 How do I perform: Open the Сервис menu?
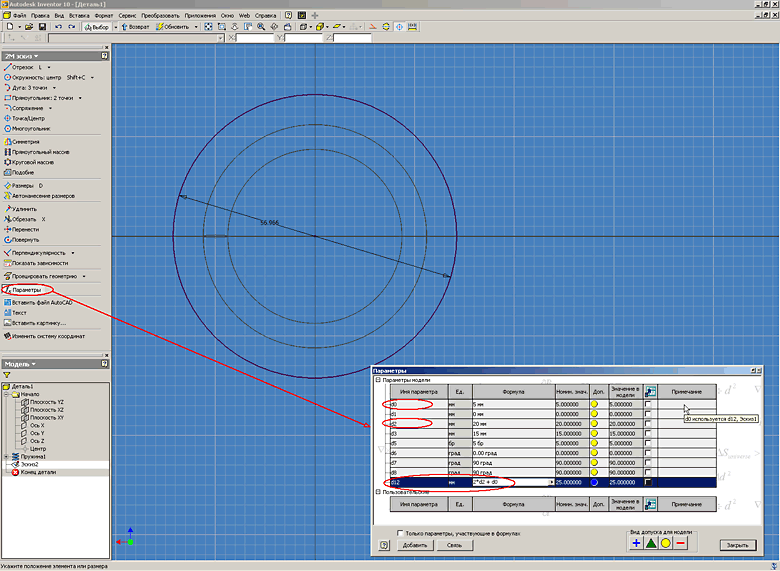coord(127,15)
